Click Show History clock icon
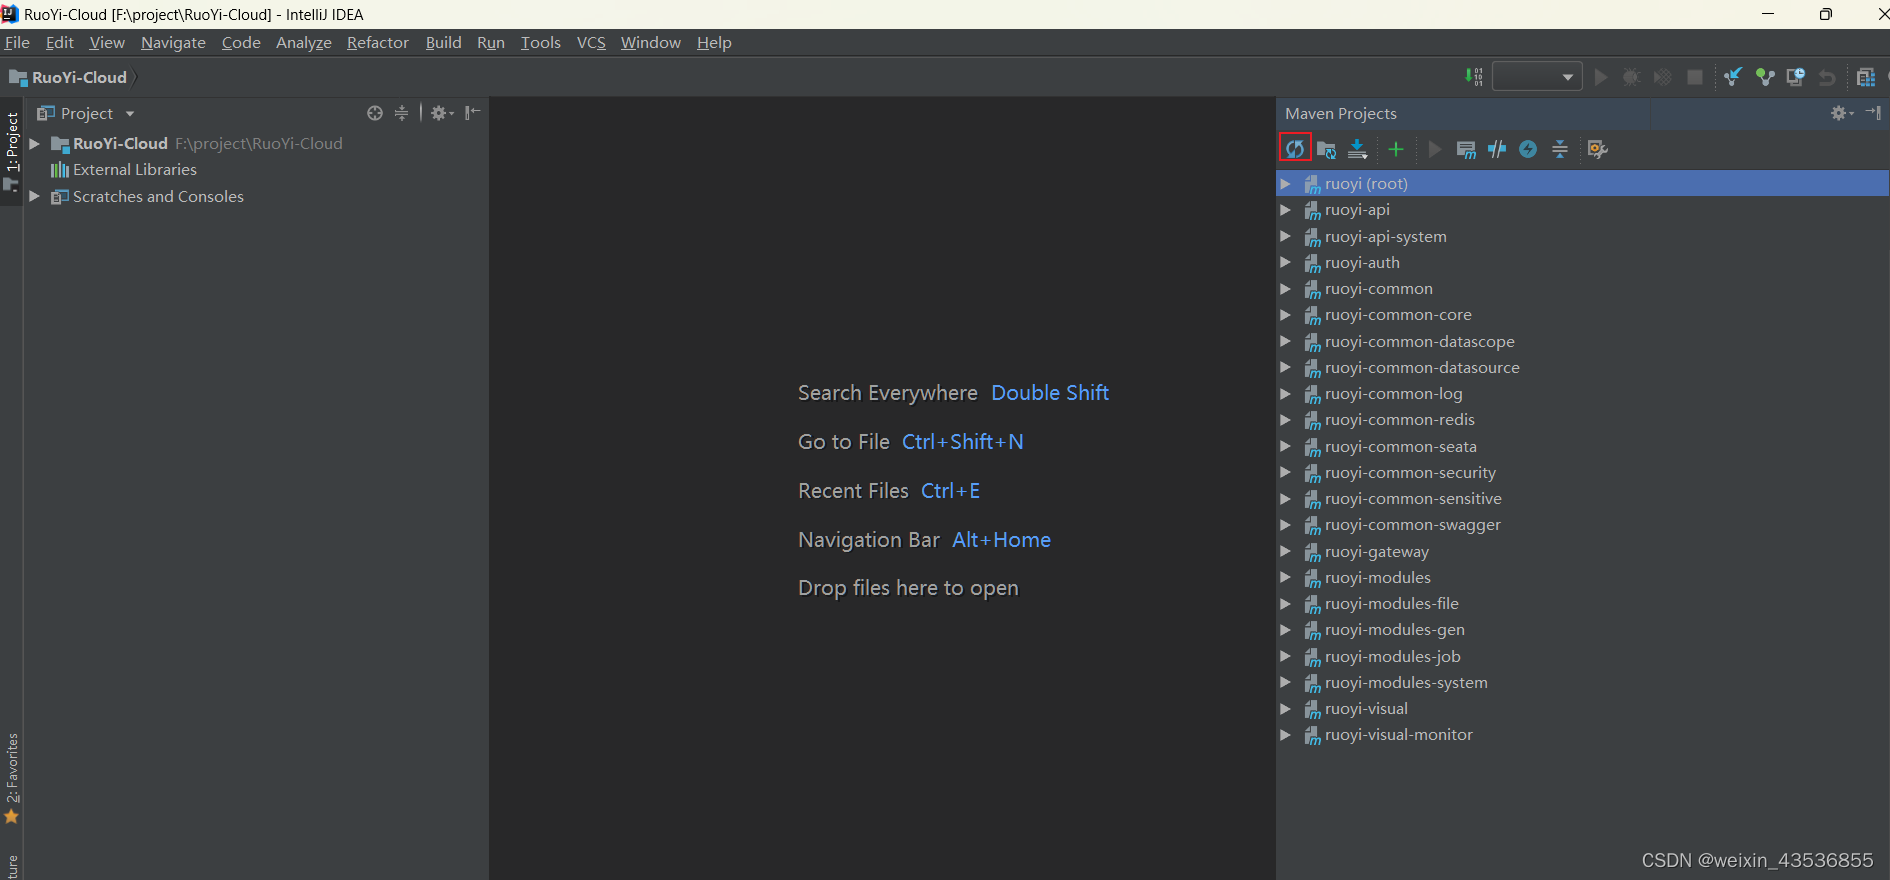 pos(1796,77)
